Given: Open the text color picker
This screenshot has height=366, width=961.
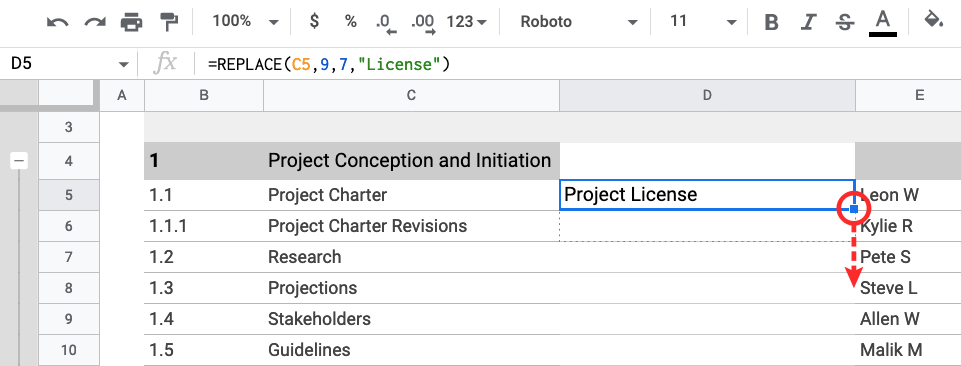Looking at the screenshot, I should click(883, 23).
